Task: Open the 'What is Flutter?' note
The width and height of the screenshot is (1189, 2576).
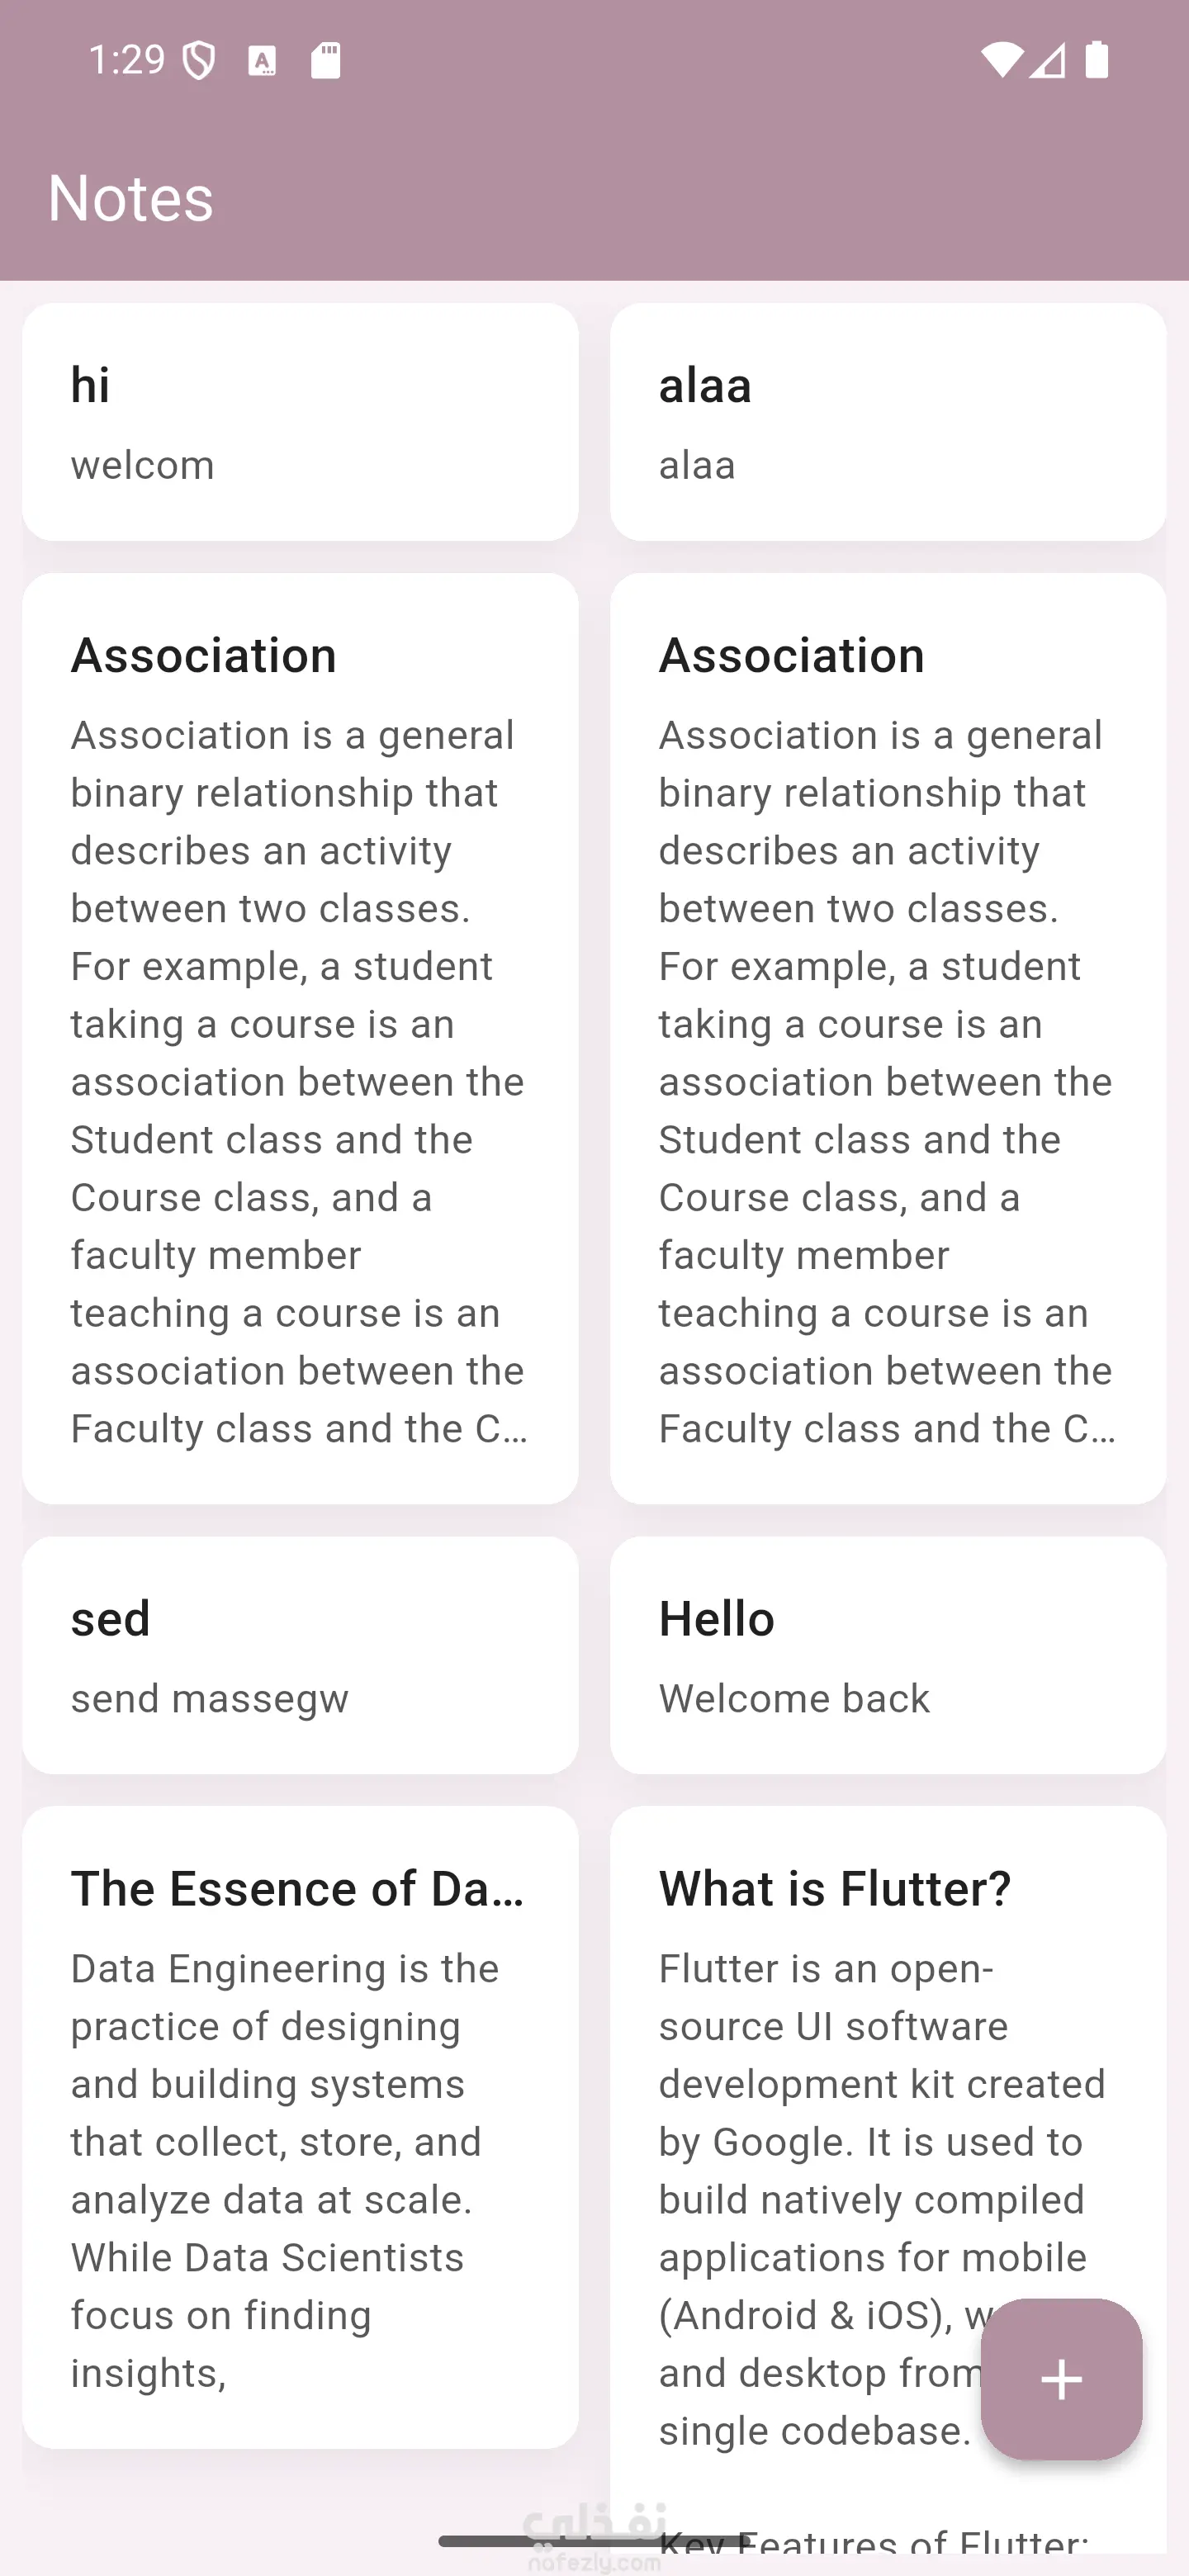Action: (888, 2180)
